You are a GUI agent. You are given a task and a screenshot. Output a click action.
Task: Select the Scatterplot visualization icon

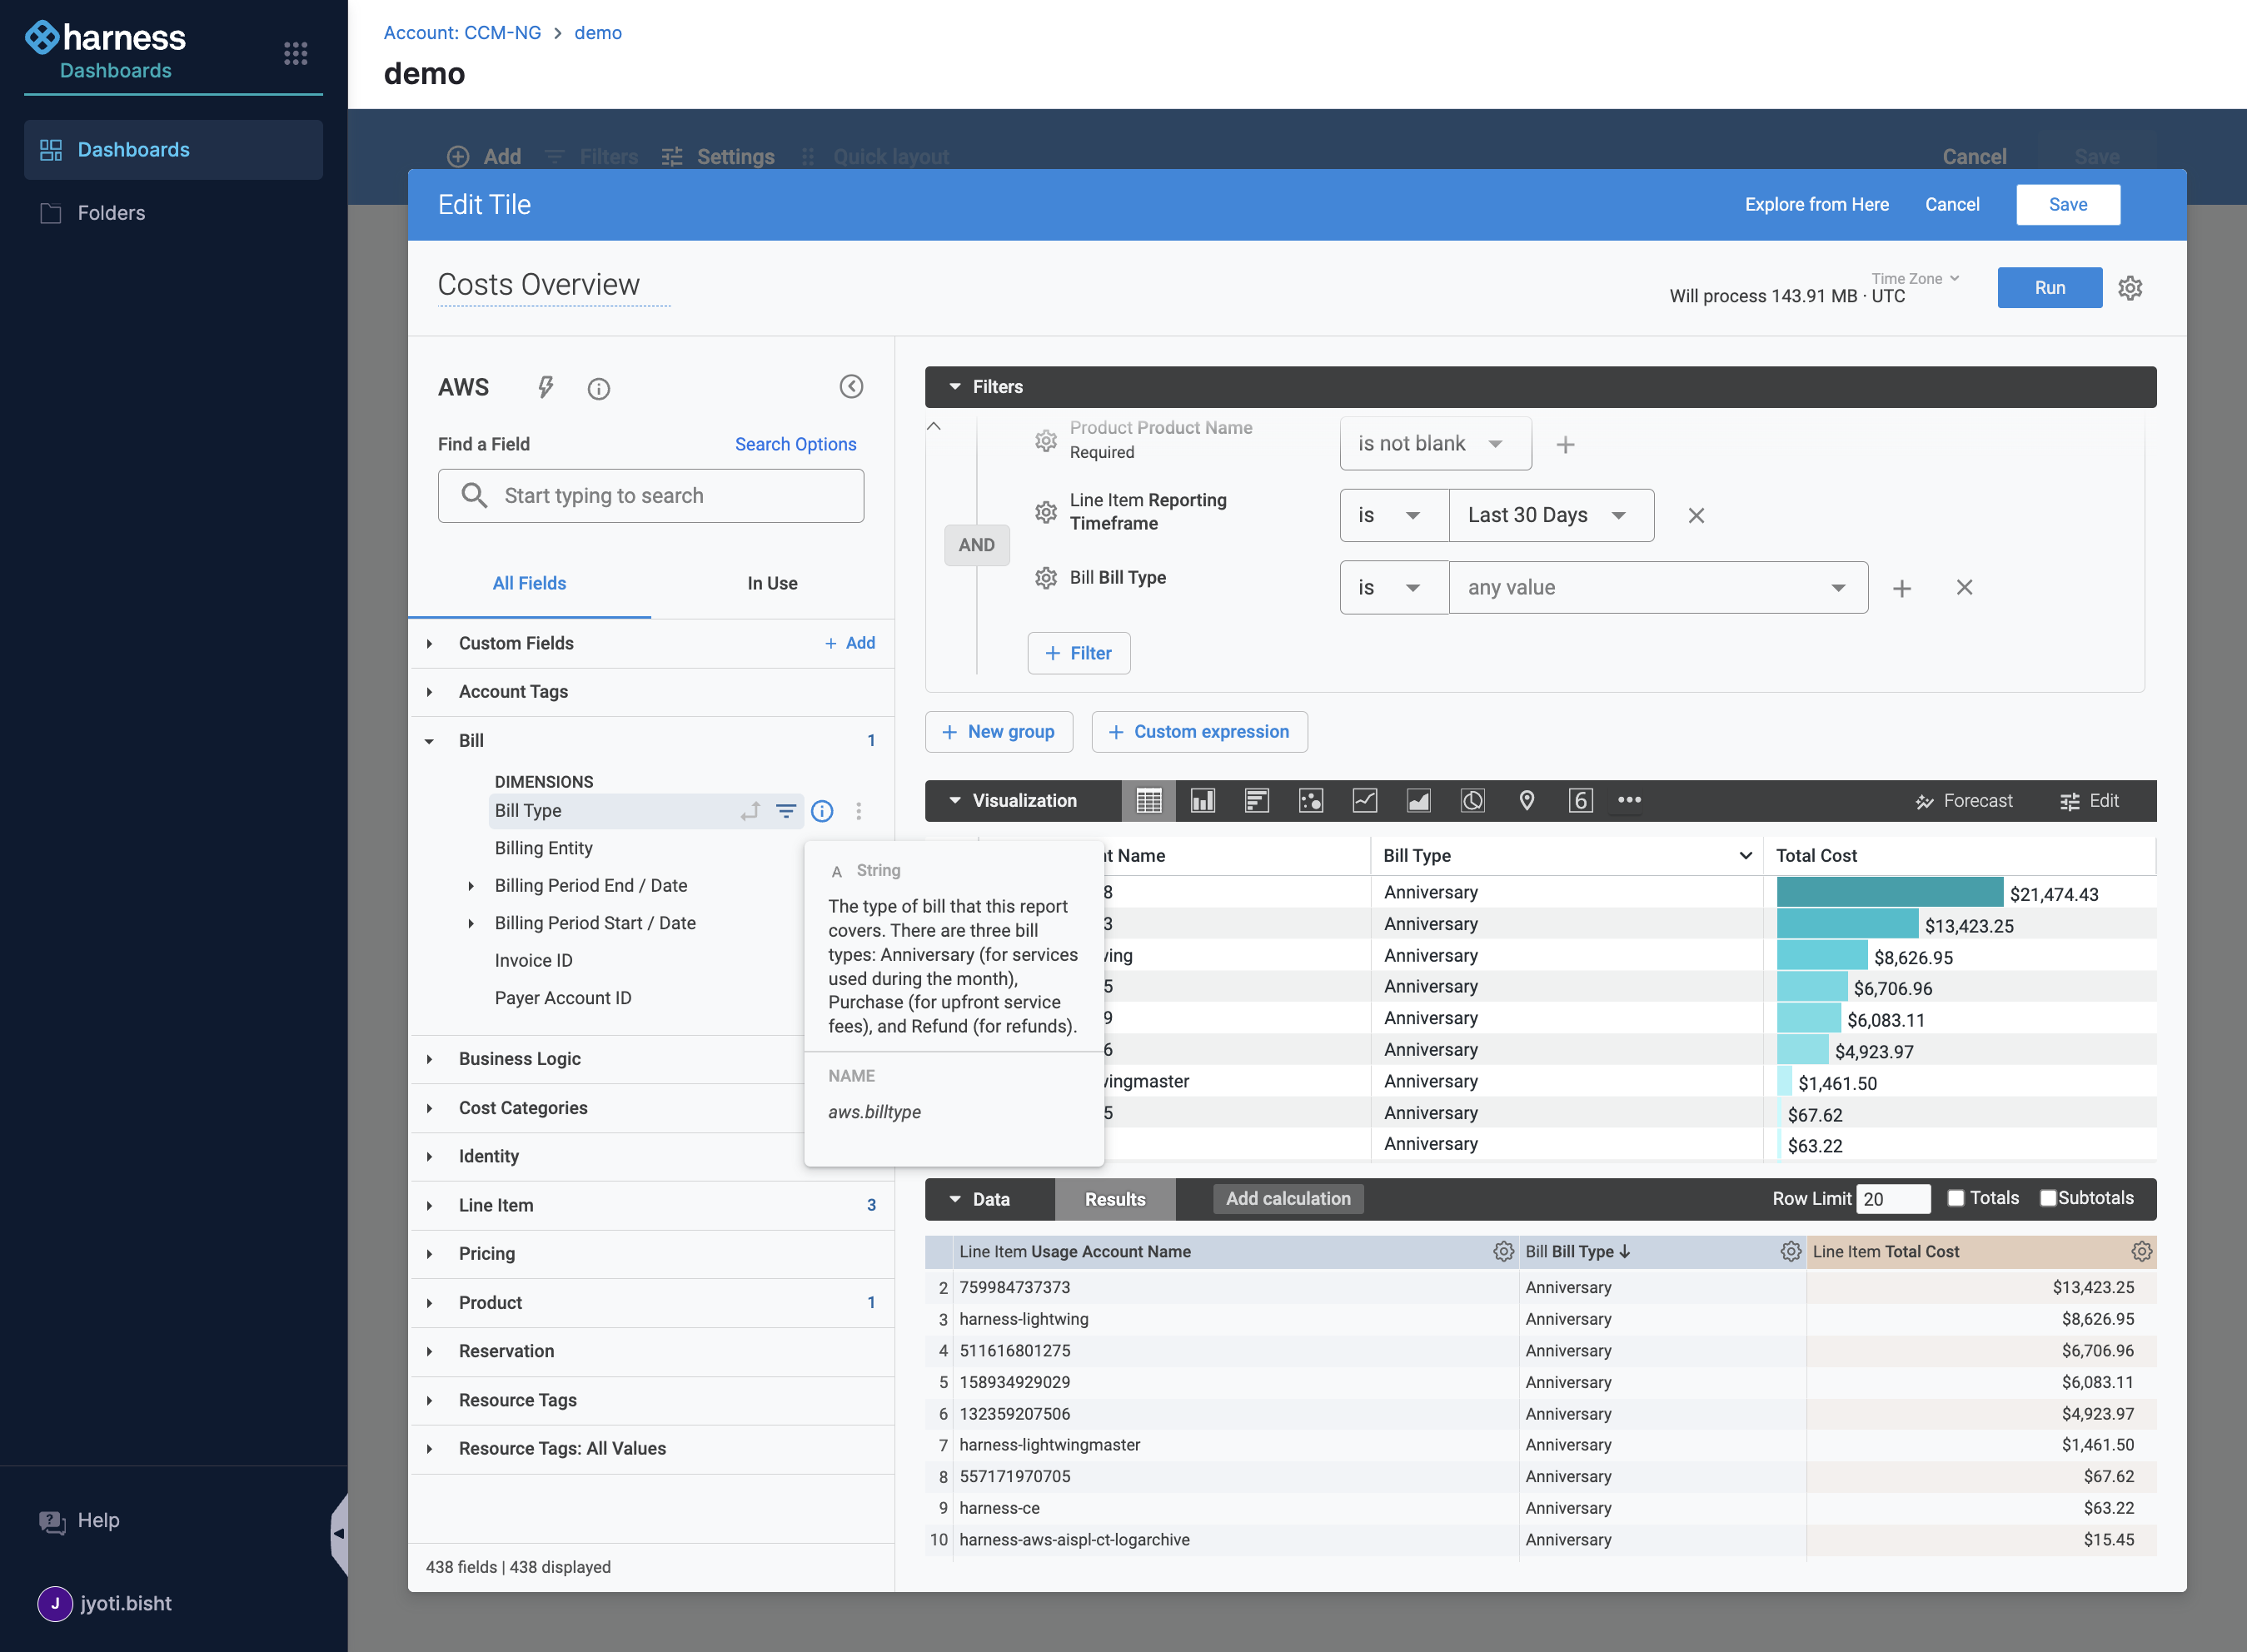click(1311, 801)
